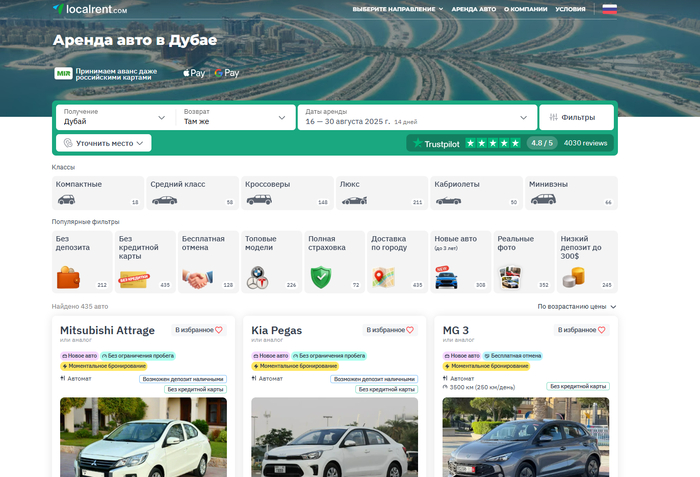700x477 pixels.
Task: Click Новое авто tag on Mitsubishi Attrage
Action: (79, 356)
